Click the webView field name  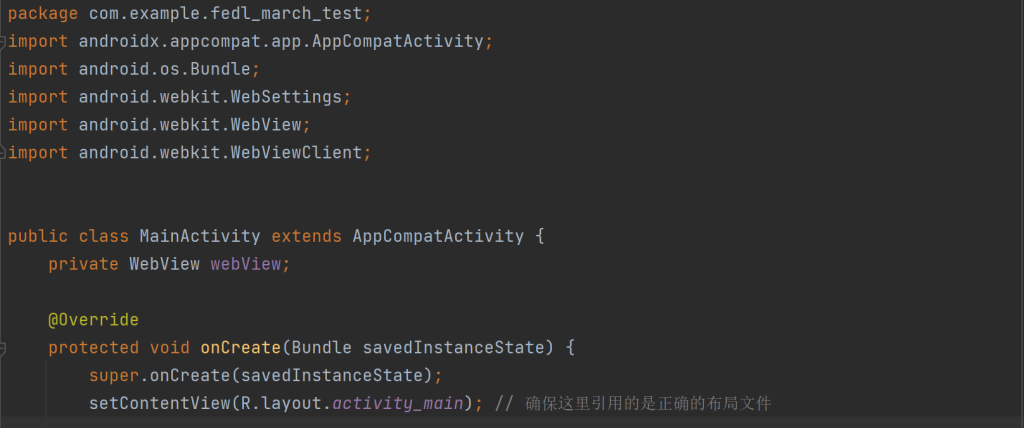(x=245, y=264)
